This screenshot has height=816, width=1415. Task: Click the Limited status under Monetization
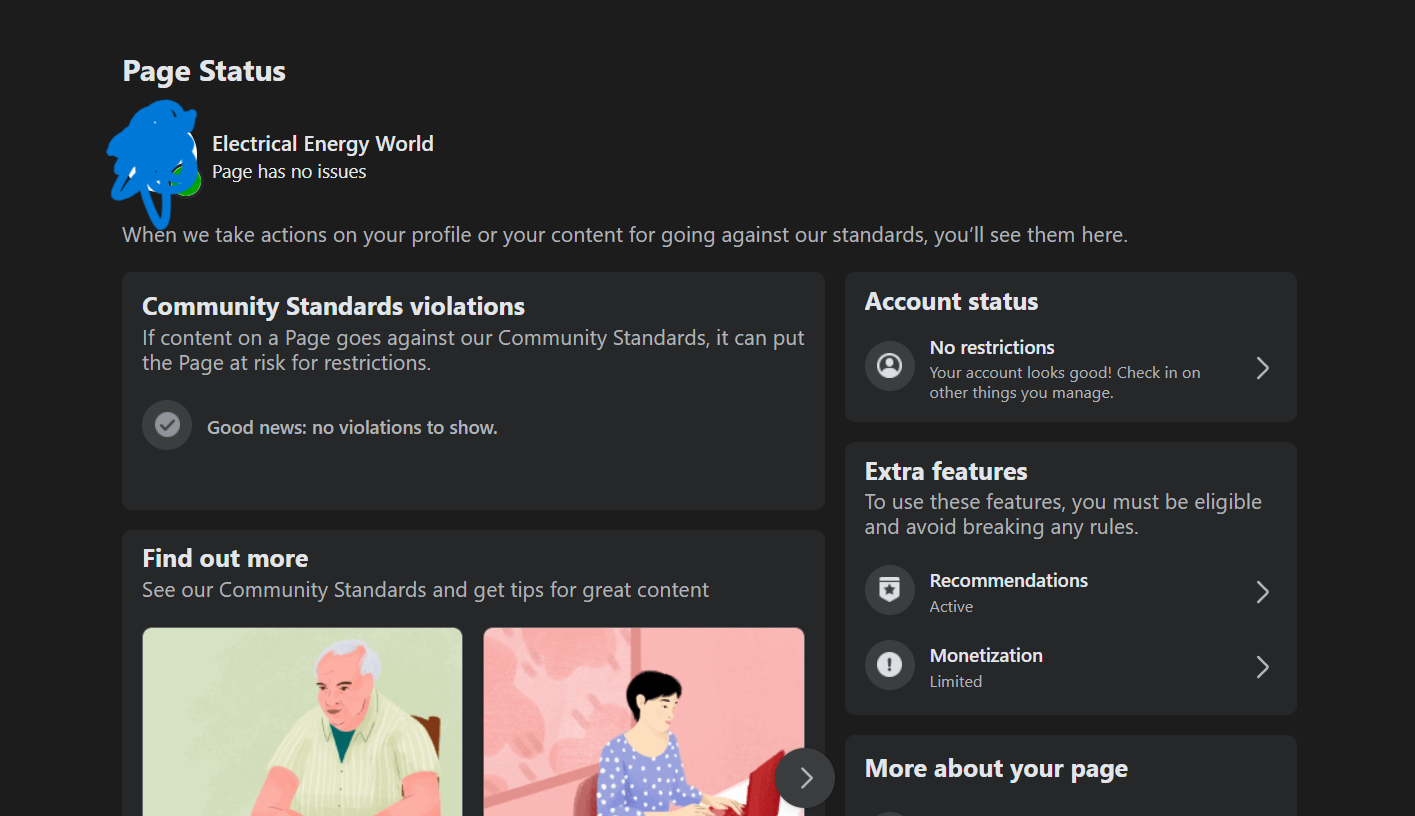coord(955,682)
